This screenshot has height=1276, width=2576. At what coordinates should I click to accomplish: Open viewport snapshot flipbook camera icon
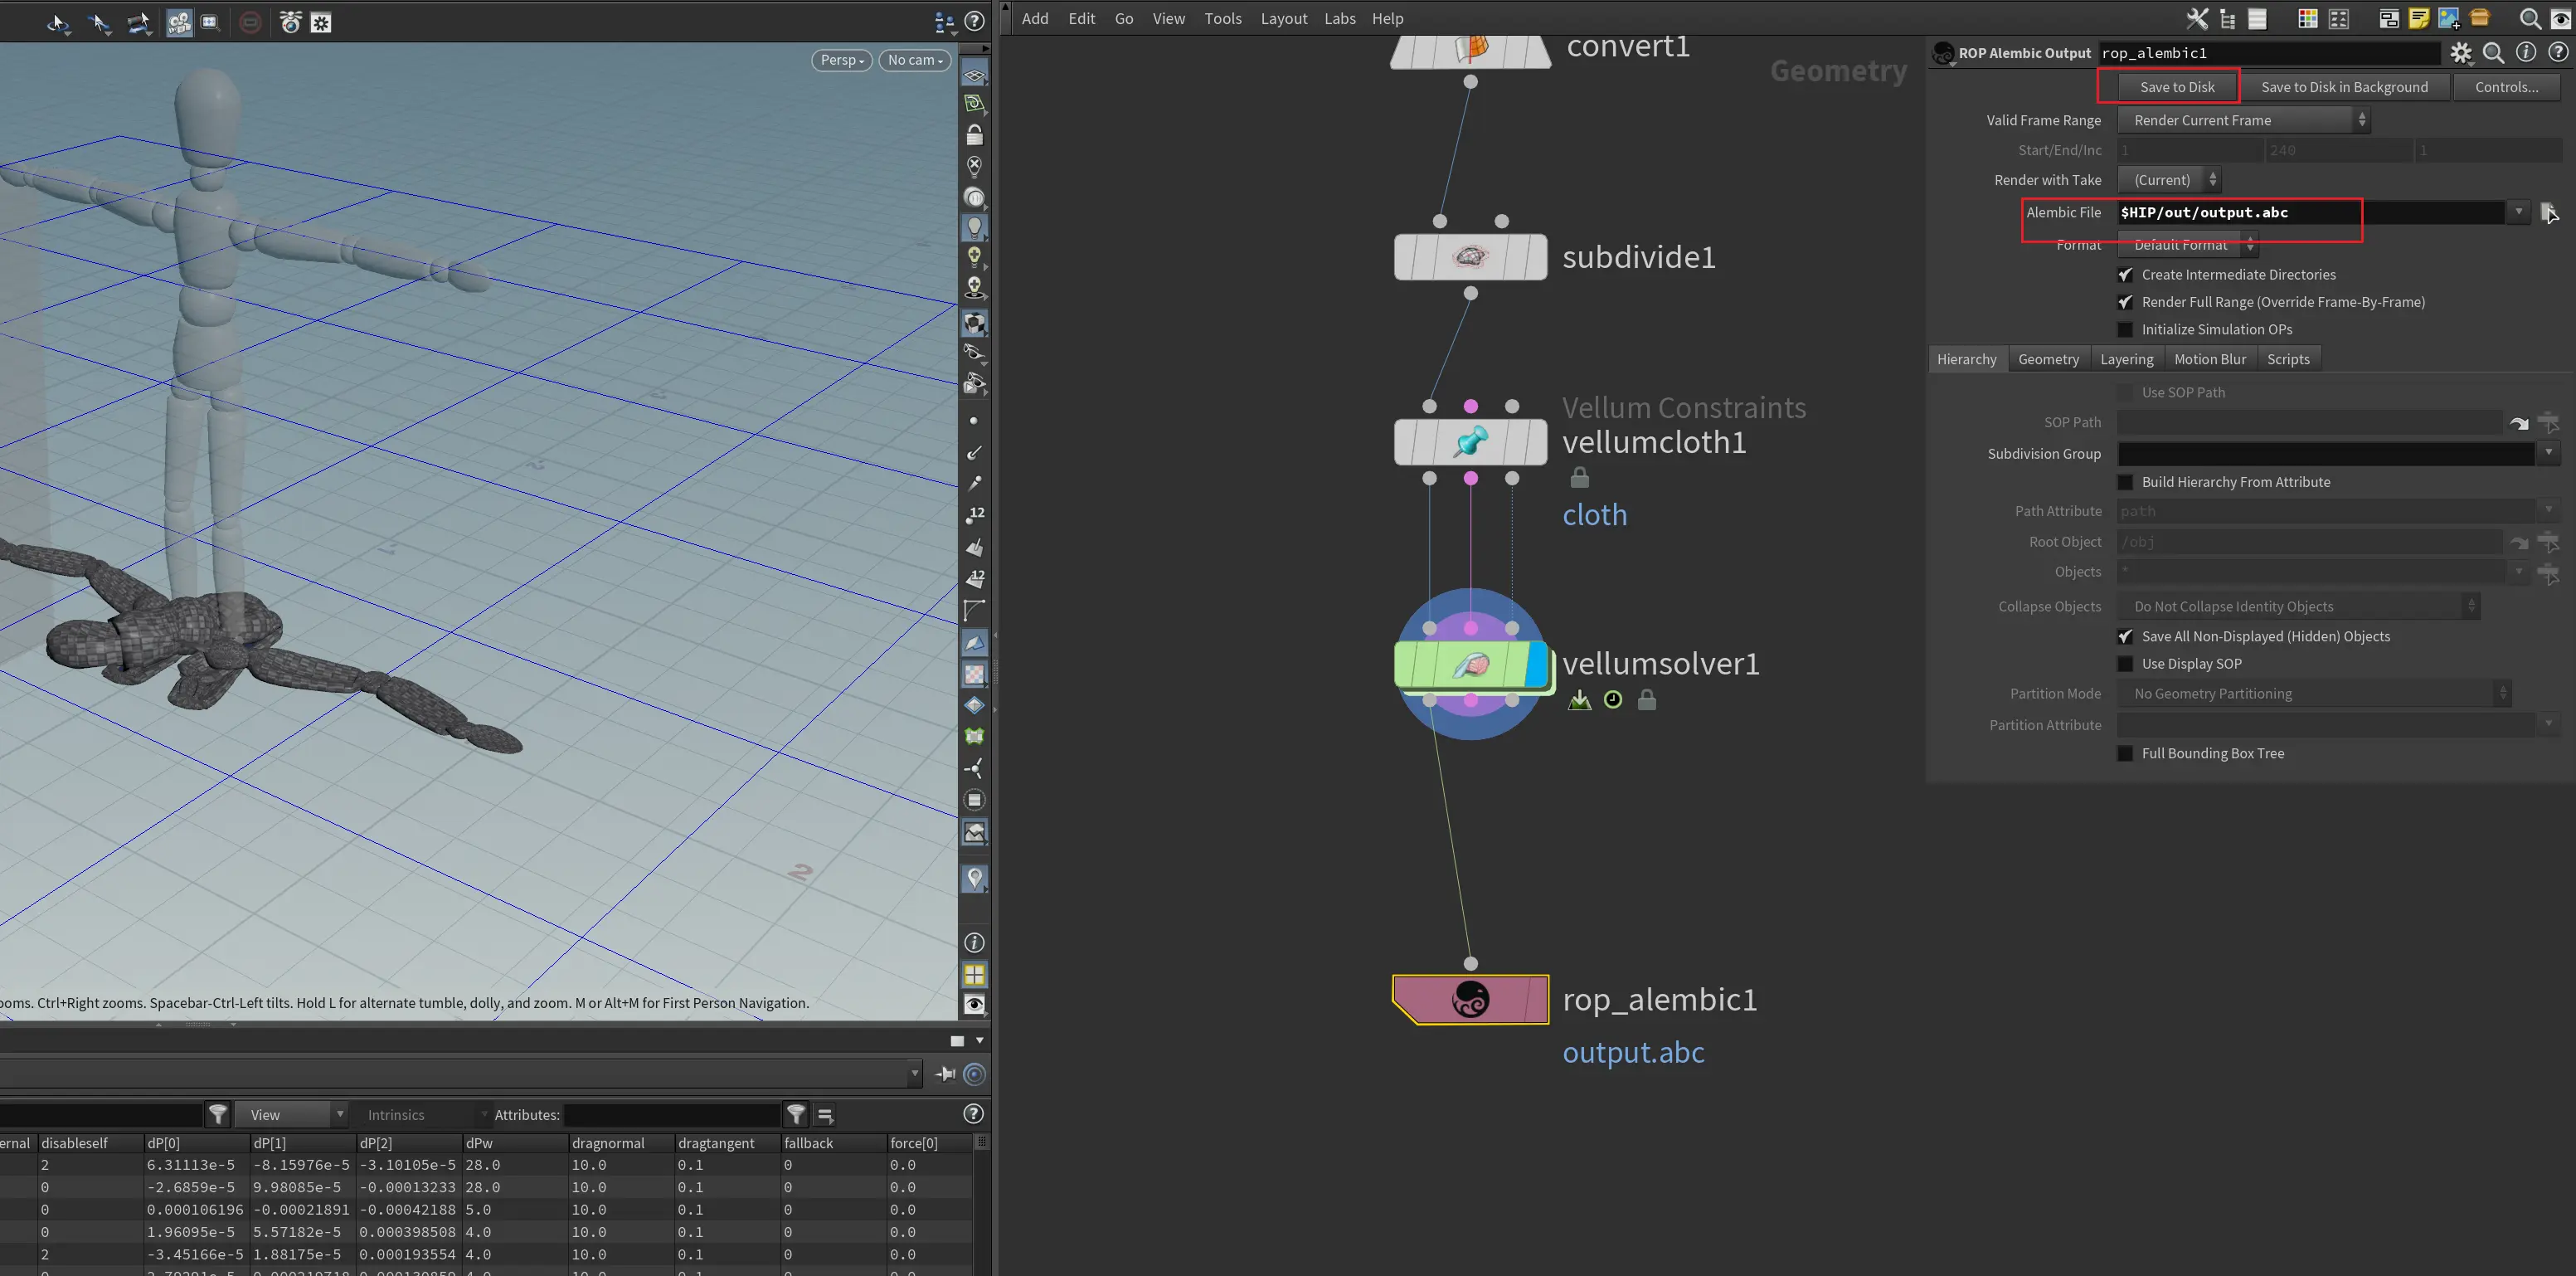pyautogui.click(x=291, y=22)
